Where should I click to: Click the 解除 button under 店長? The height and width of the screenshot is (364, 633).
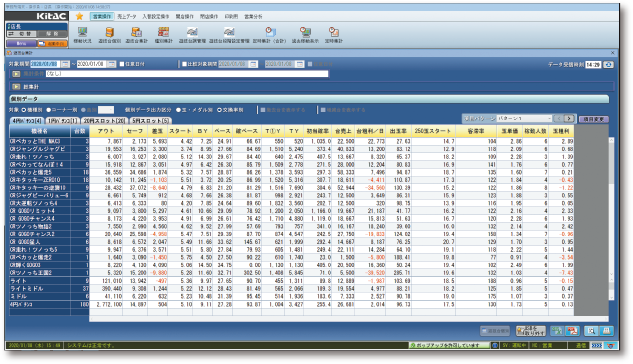click(52, 34)
